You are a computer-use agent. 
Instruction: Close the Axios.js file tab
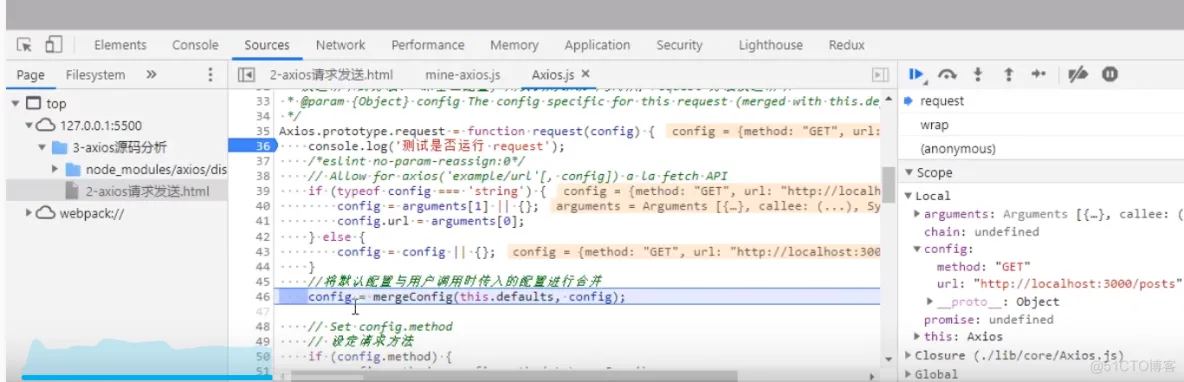(585, 74)
